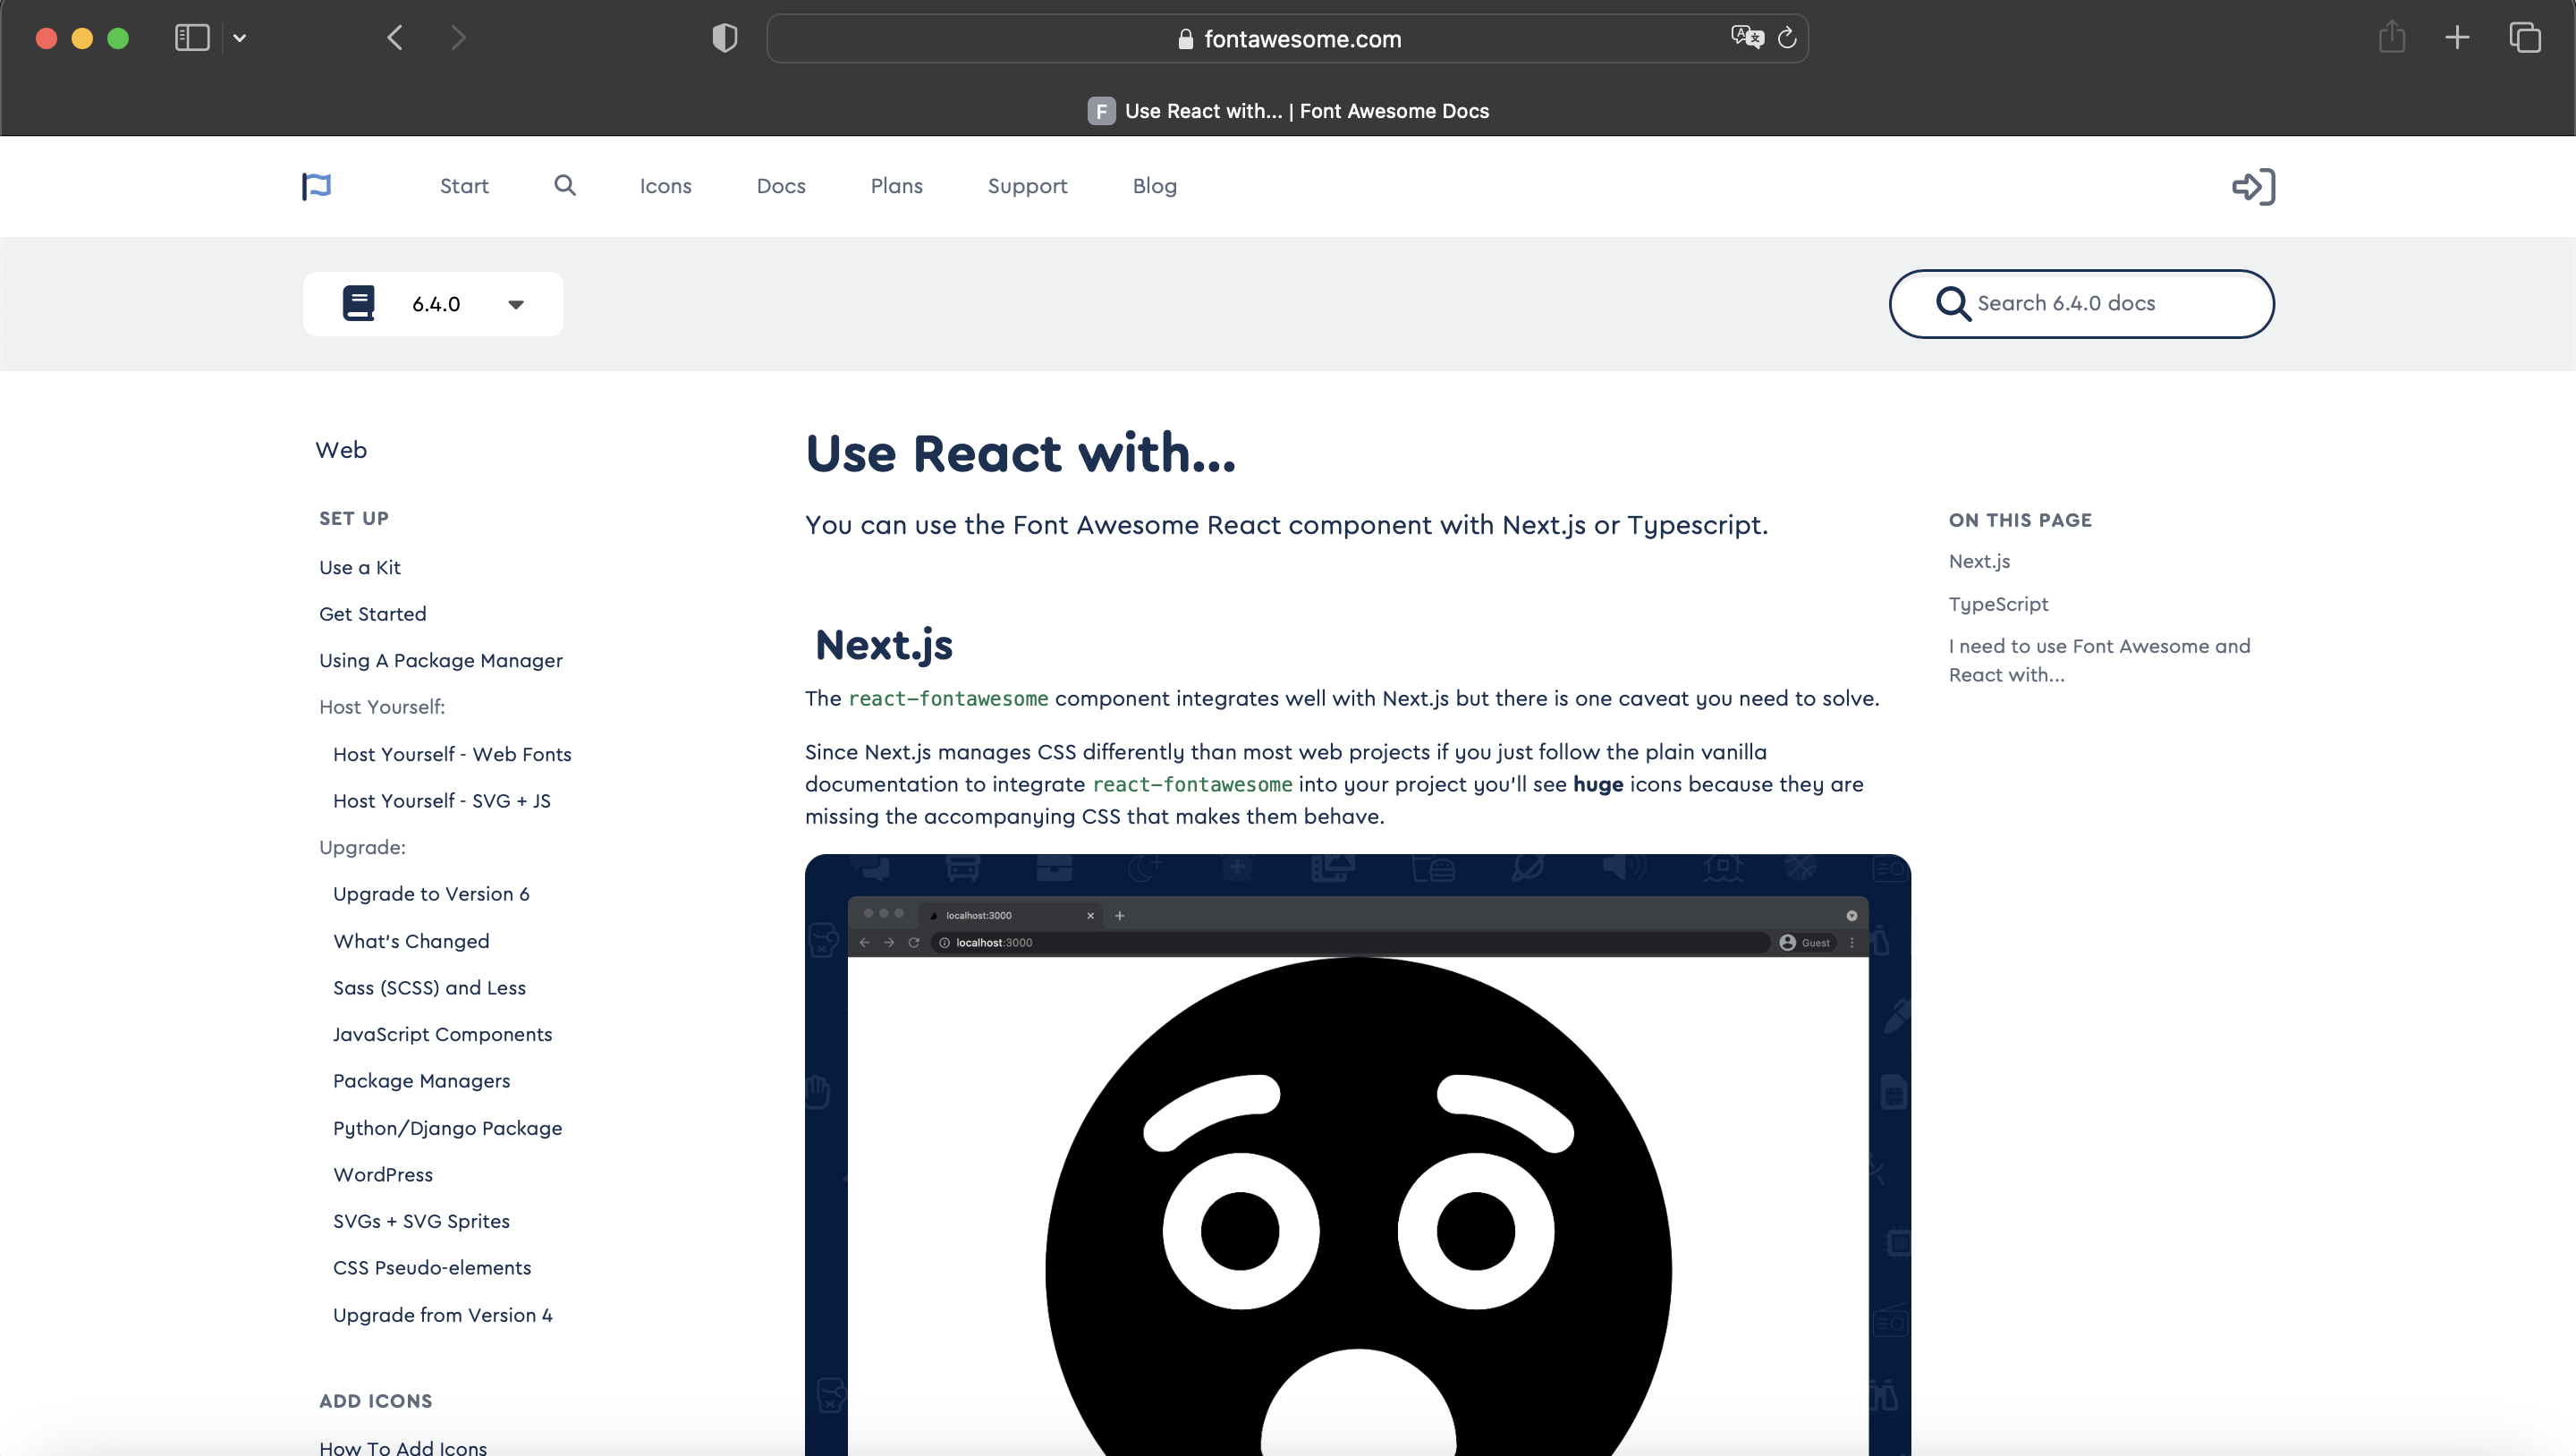Click the sign-in arrow icon

(2253, 186)
